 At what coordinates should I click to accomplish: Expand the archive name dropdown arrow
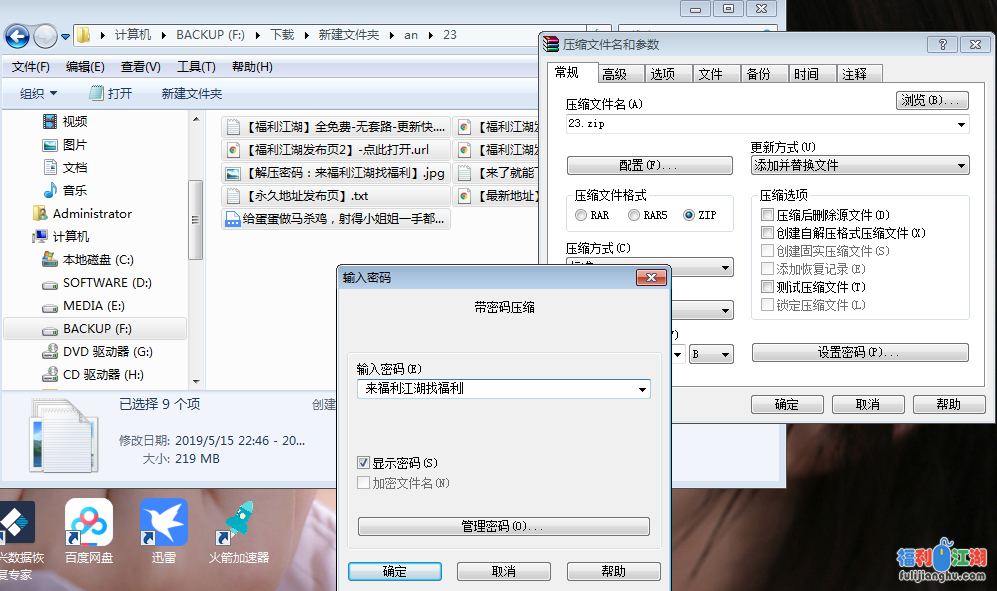click(961, 125)
